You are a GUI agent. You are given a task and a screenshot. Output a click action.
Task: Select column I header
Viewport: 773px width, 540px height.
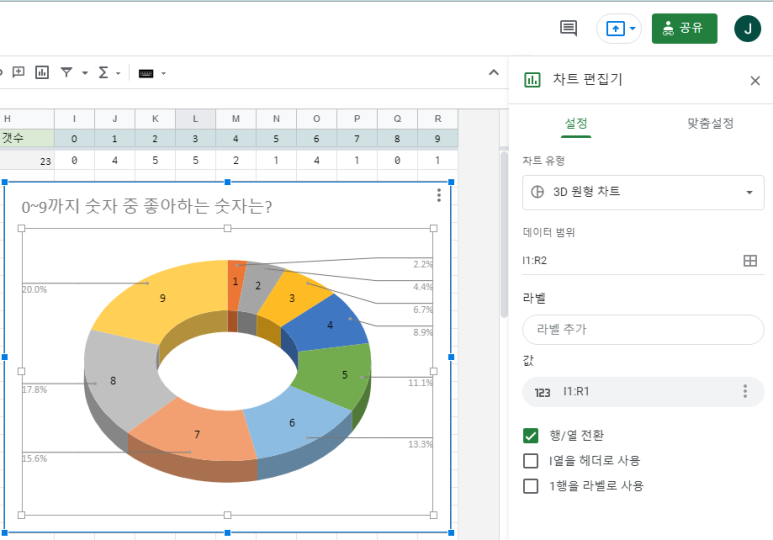click(74, 119)
